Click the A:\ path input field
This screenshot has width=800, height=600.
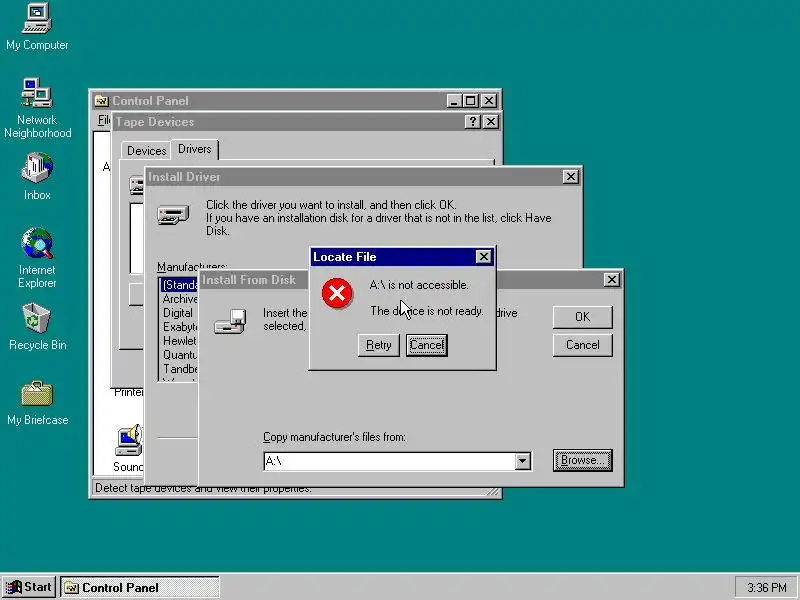(389, 461)
